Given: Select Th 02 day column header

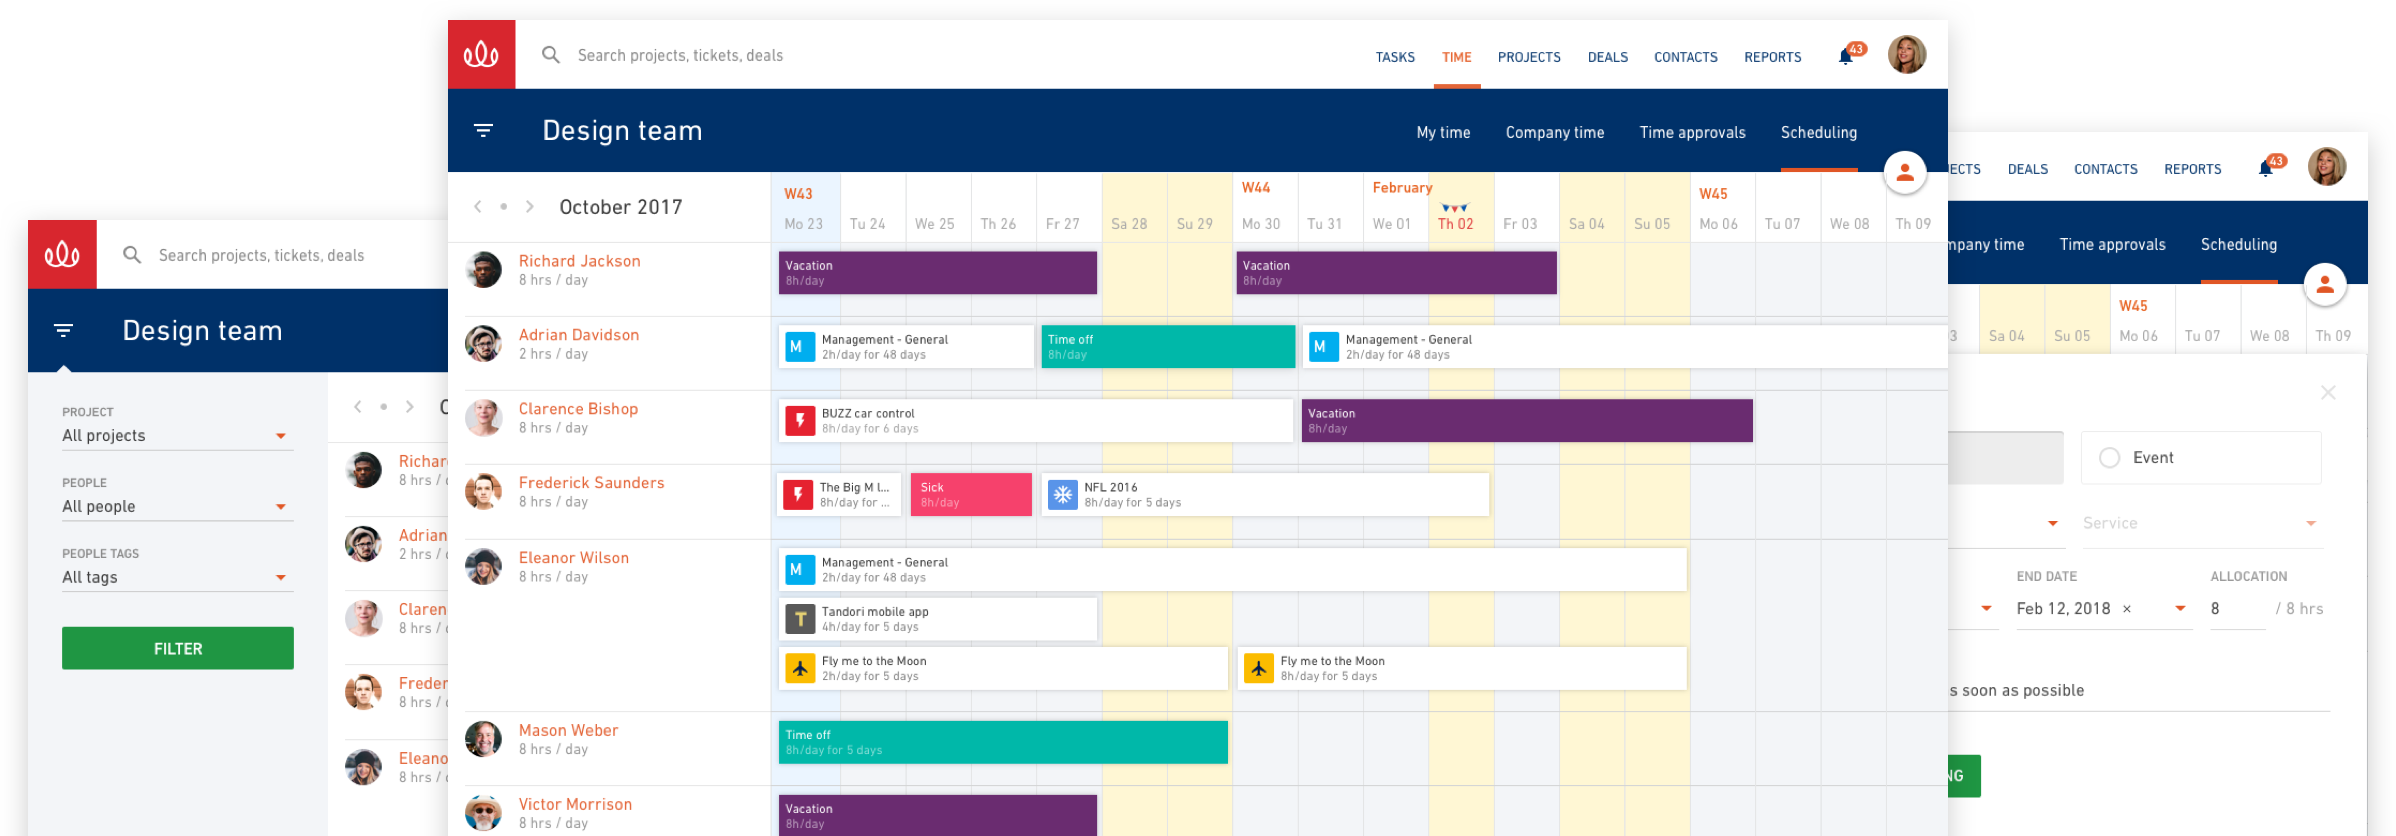Looking at the screenshot, I should coord(1455,224).
